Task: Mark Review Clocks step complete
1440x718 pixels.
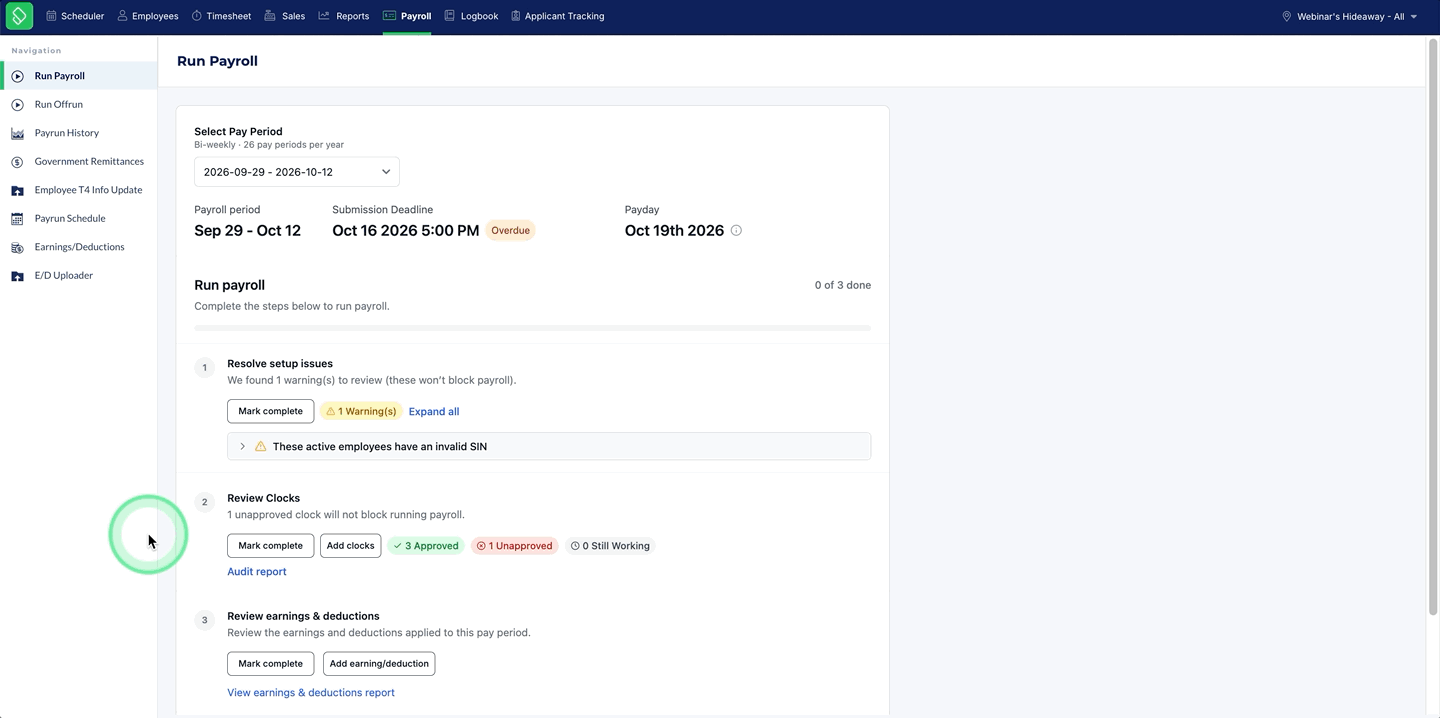Action: [x=270, y=546]
